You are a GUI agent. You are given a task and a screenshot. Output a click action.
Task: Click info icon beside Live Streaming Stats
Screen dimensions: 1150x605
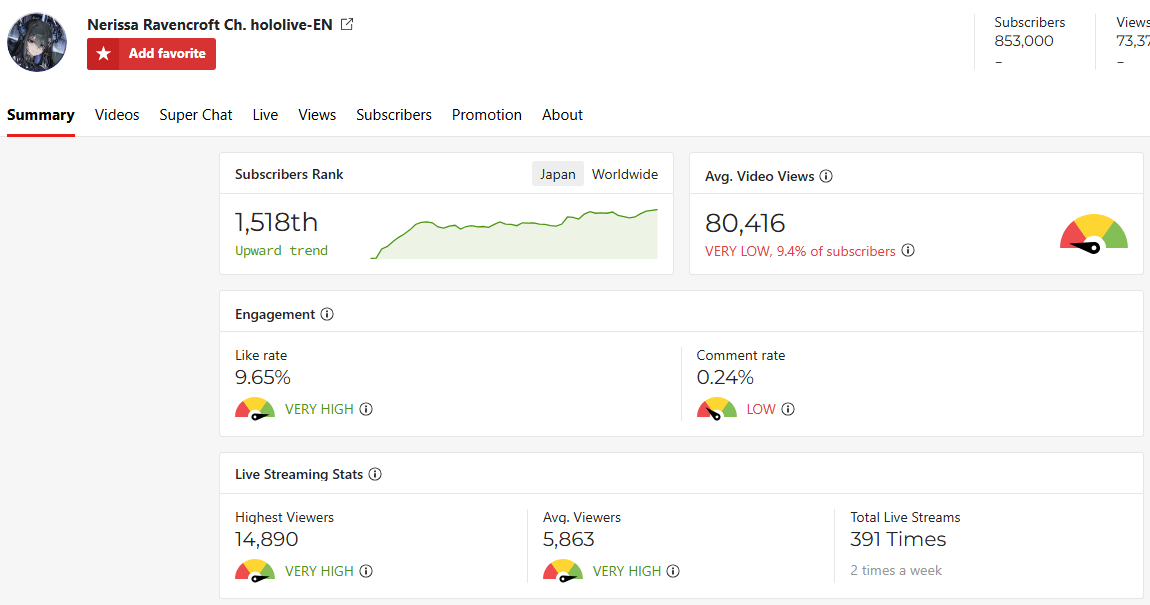click(375, 474)
